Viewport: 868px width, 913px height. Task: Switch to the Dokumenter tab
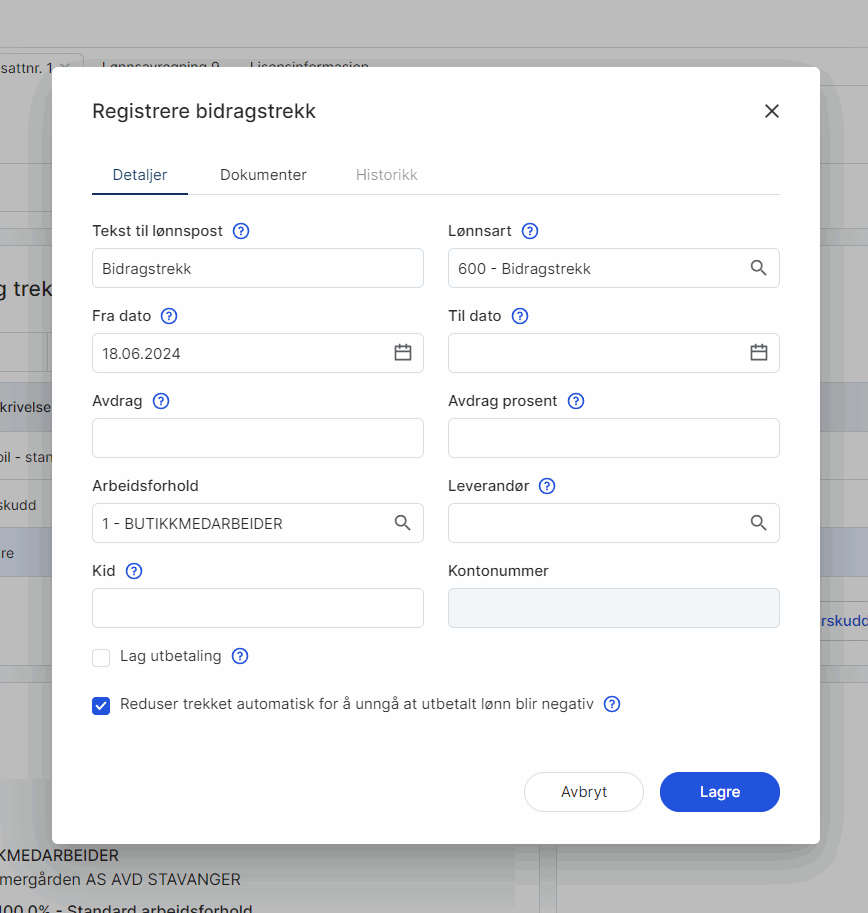[x=263, y=175]
